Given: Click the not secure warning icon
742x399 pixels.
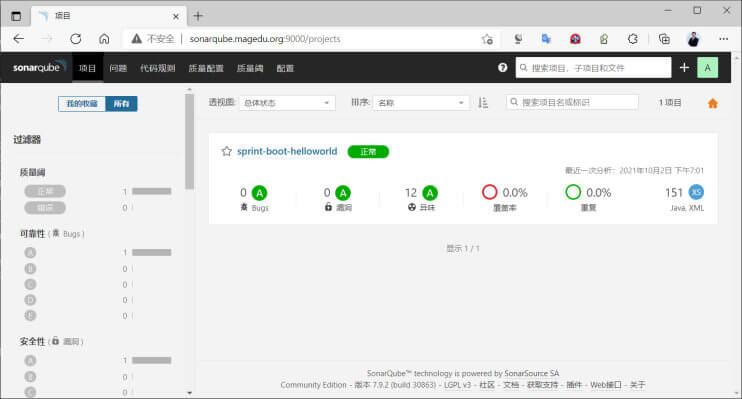Looking at the screenshot, I should pyautogui.click(x=136, y=39).
